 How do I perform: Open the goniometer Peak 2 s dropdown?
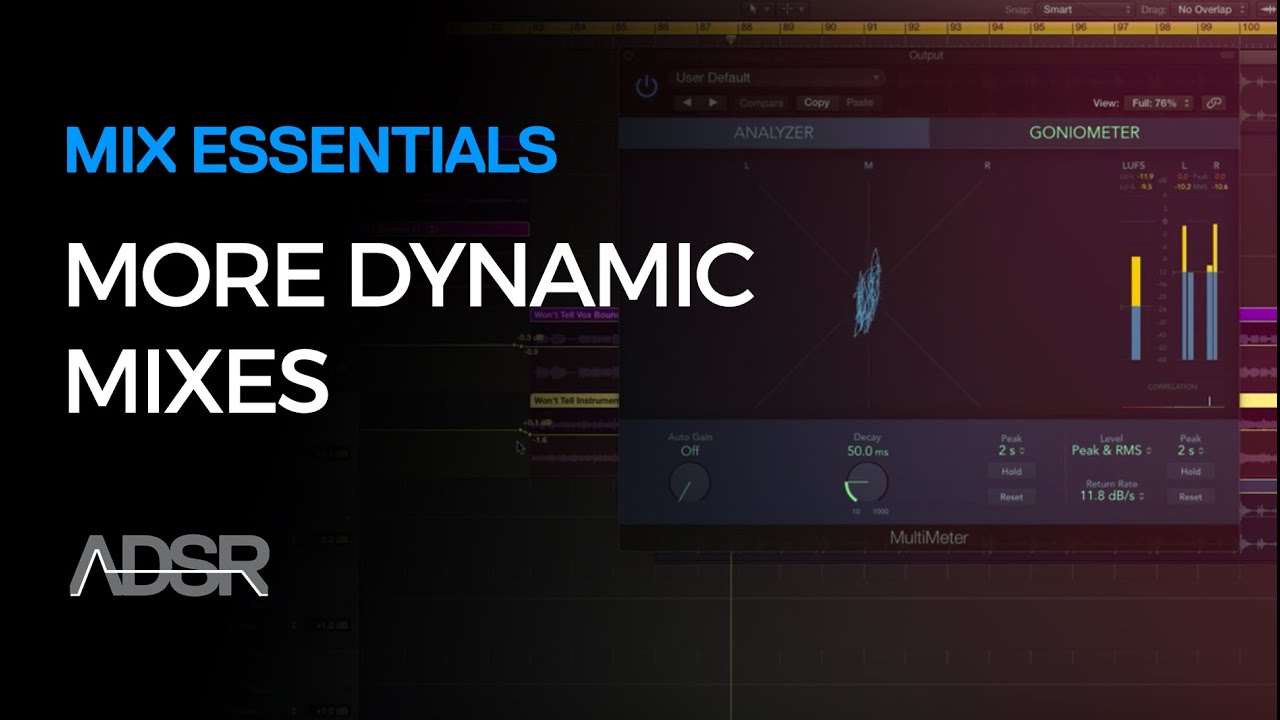click(1011, 451)
